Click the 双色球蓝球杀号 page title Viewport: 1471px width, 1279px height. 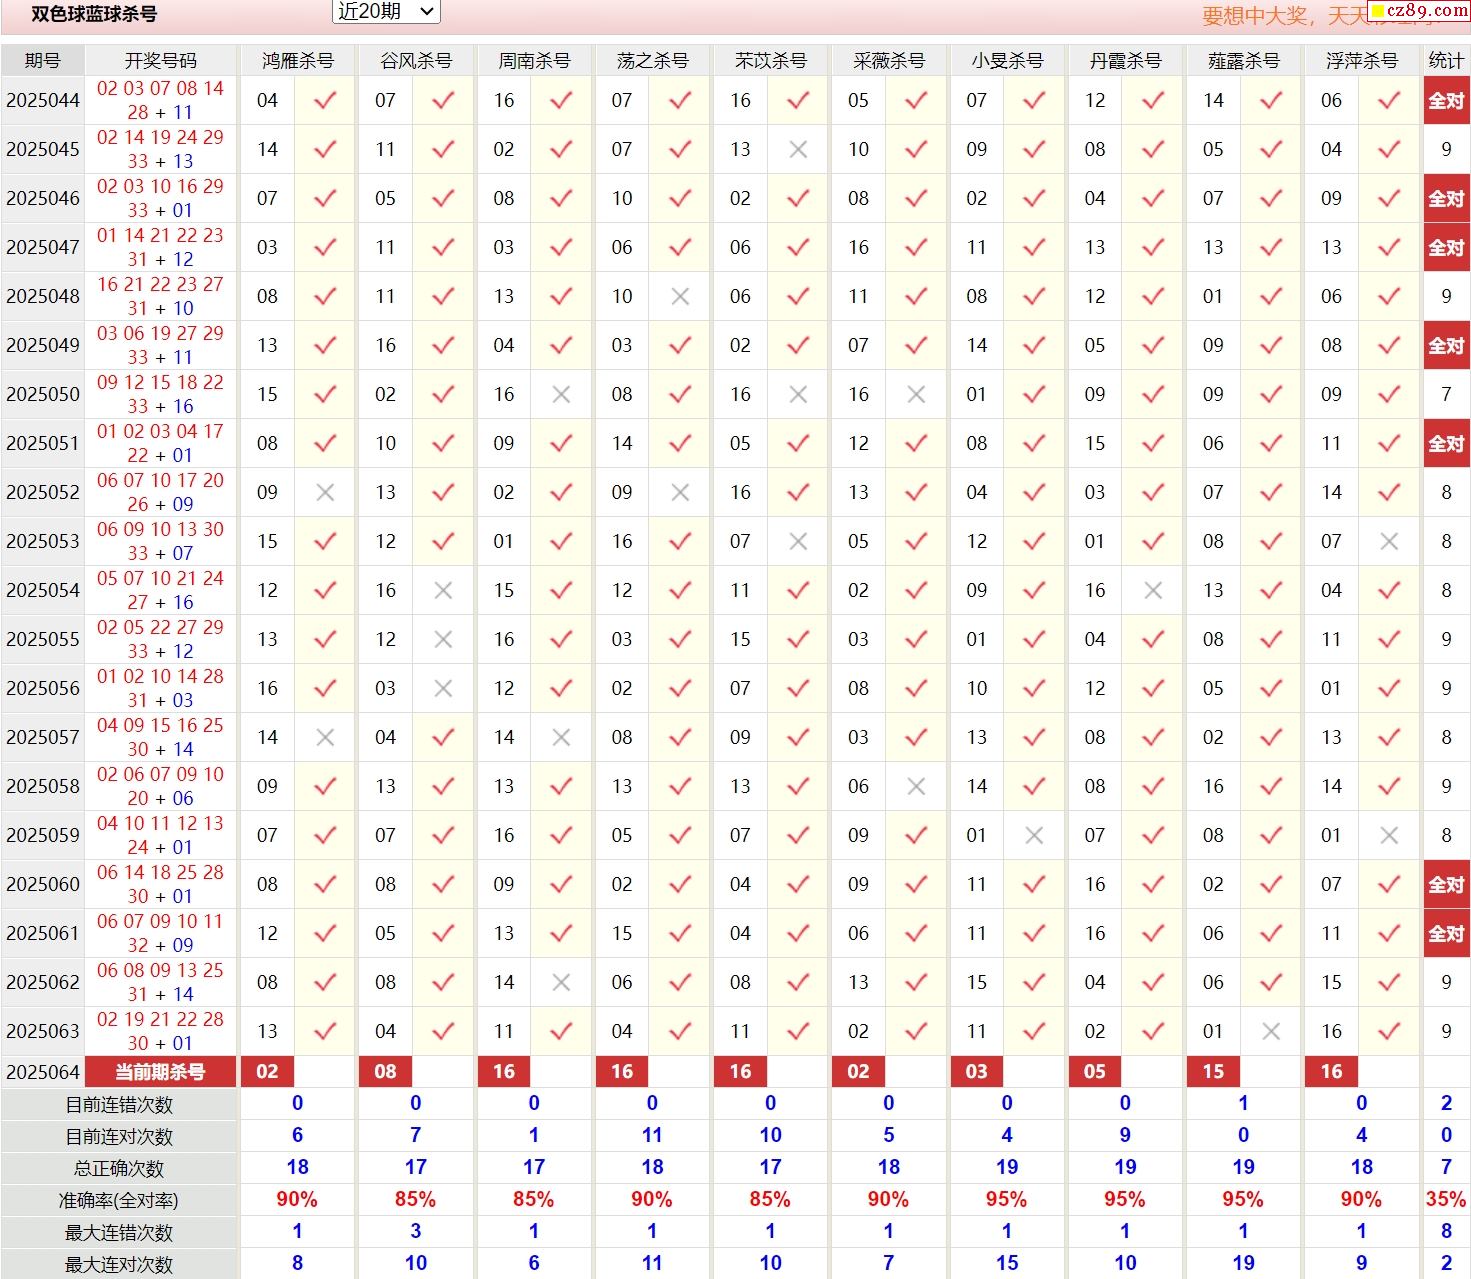[x=94, y=14]
